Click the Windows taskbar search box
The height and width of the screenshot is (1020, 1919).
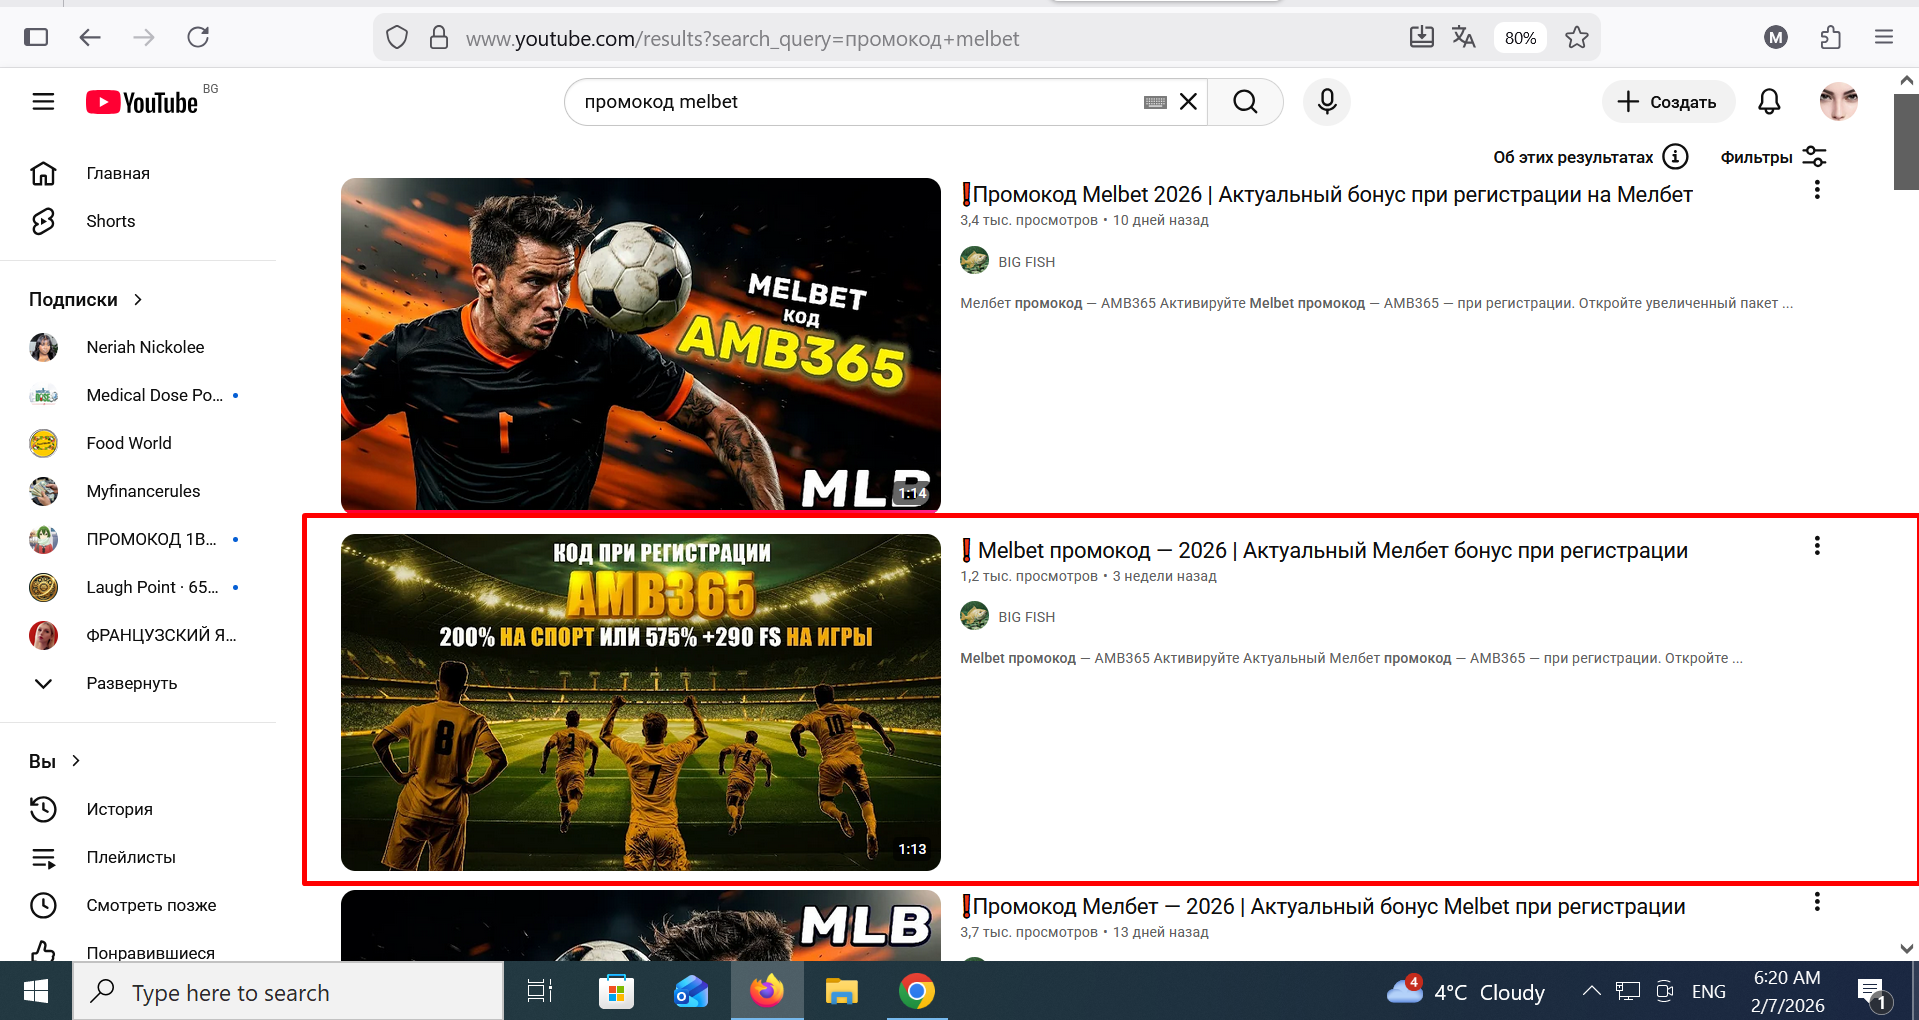[x=288, y=992]
